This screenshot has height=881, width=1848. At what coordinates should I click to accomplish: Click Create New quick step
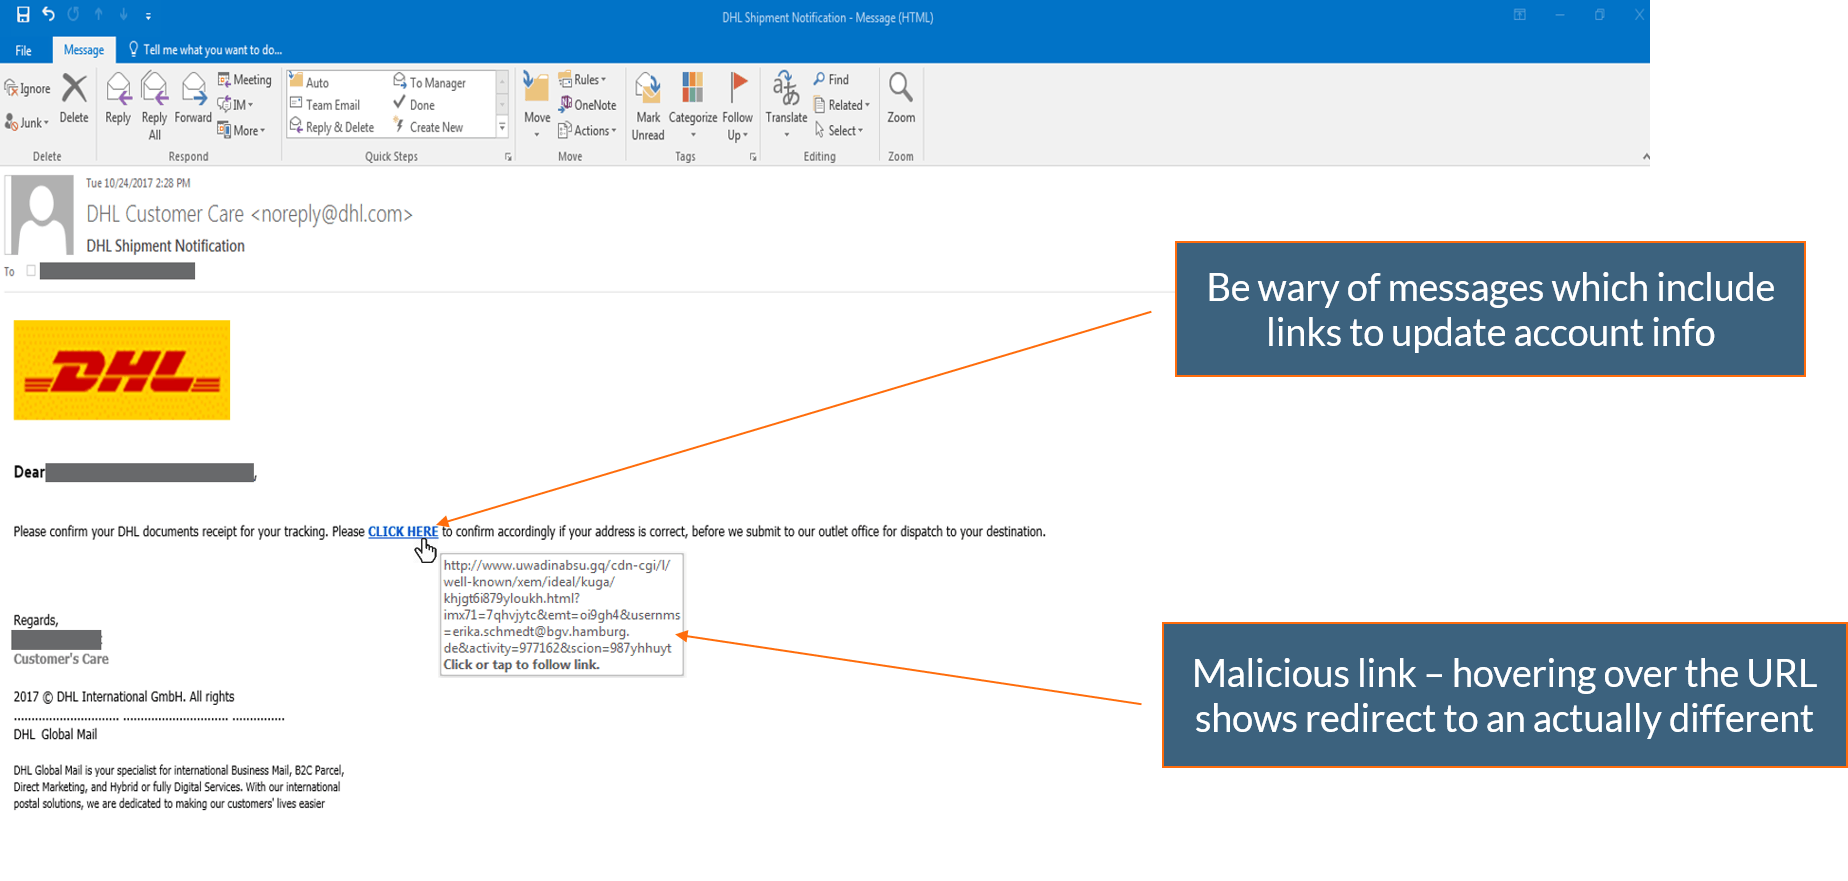point(428,127)
